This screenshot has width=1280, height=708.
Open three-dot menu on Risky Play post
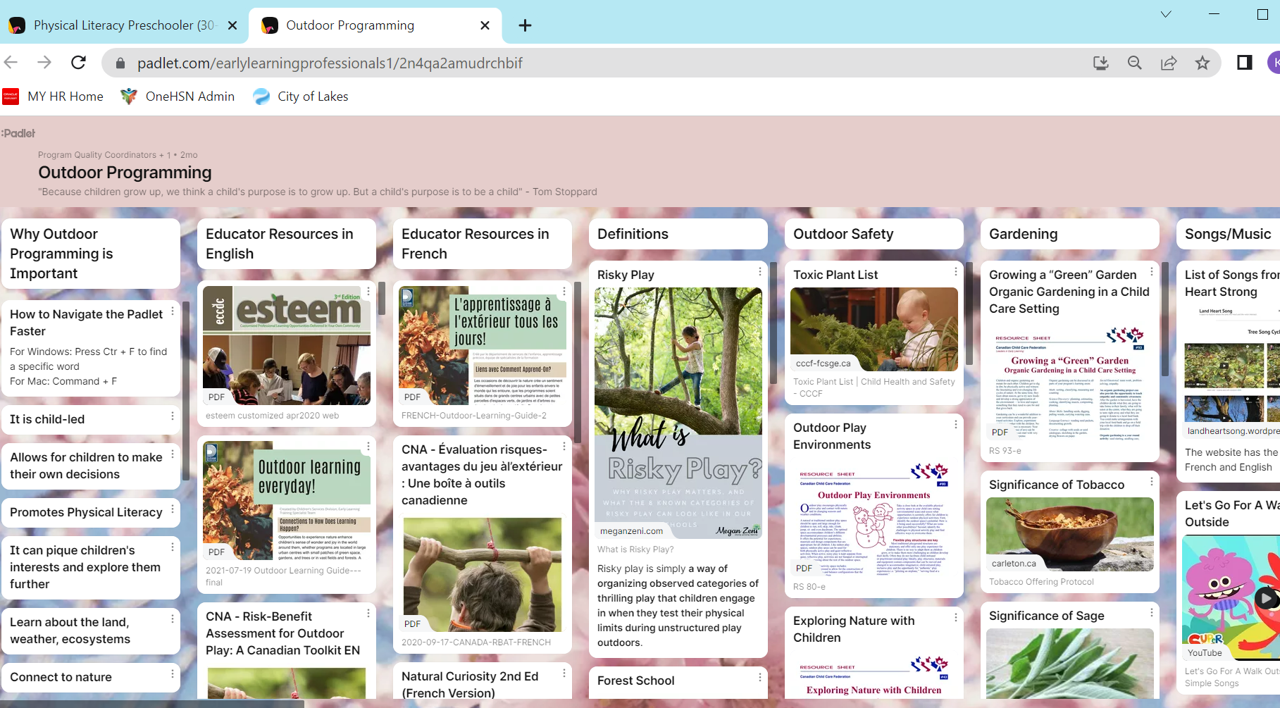(760, 272)
